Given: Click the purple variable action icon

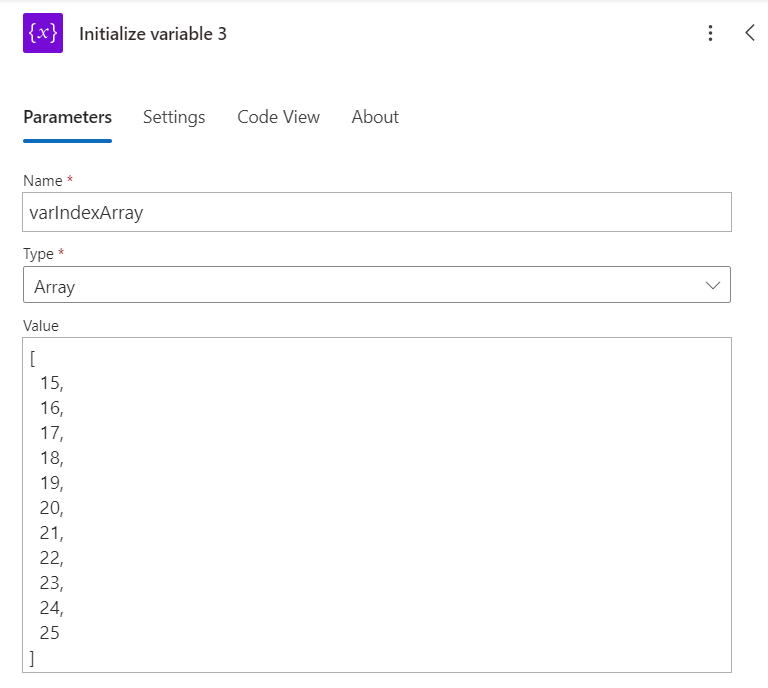Looking at the screenshot, I should point(43,33).
